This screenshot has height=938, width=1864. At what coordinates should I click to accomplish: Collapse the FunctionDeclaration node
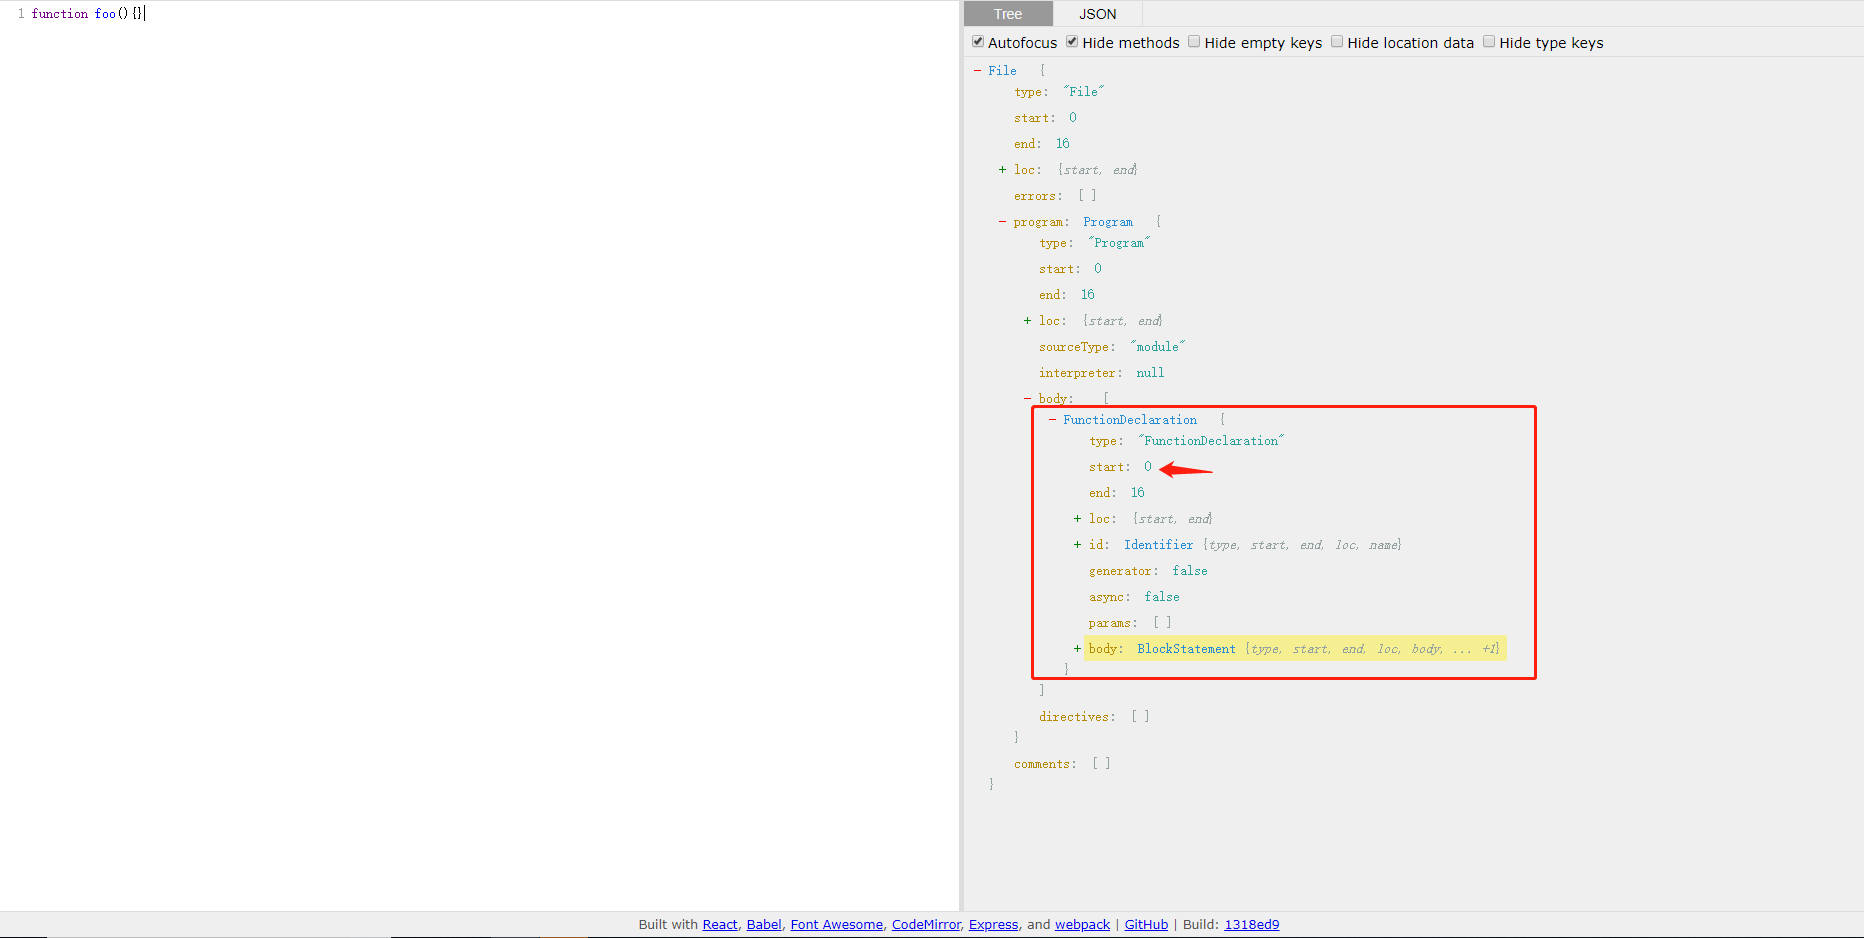click(1052, 419)
